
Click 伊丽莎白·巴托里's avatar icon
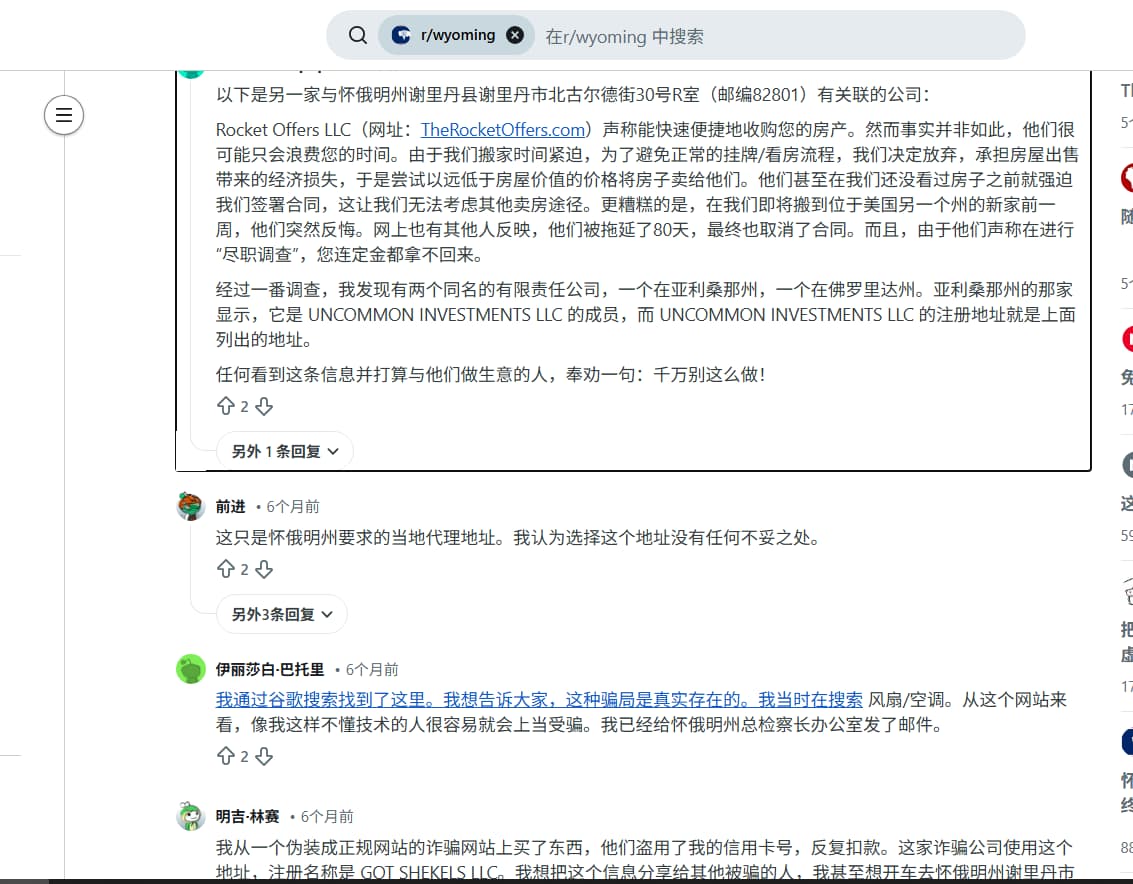tap(190, 669)
